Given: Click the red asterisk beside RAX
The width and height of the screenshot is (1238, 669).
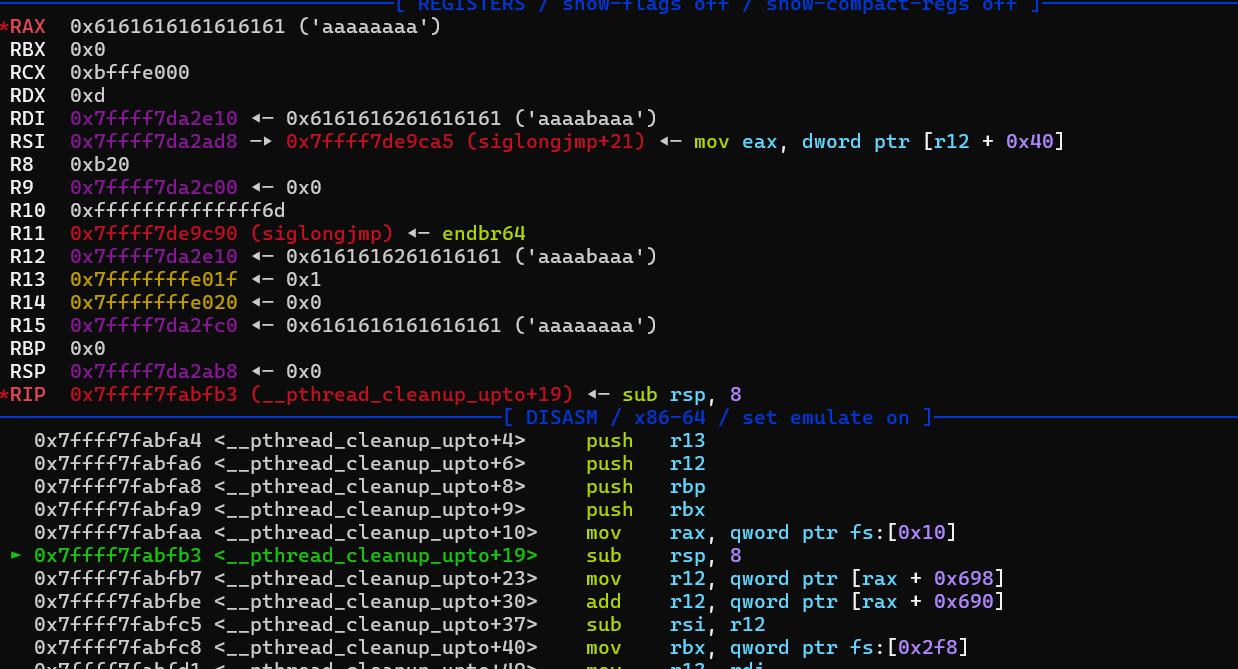Looking at the screenshot, I should click(x=5, y=26).
